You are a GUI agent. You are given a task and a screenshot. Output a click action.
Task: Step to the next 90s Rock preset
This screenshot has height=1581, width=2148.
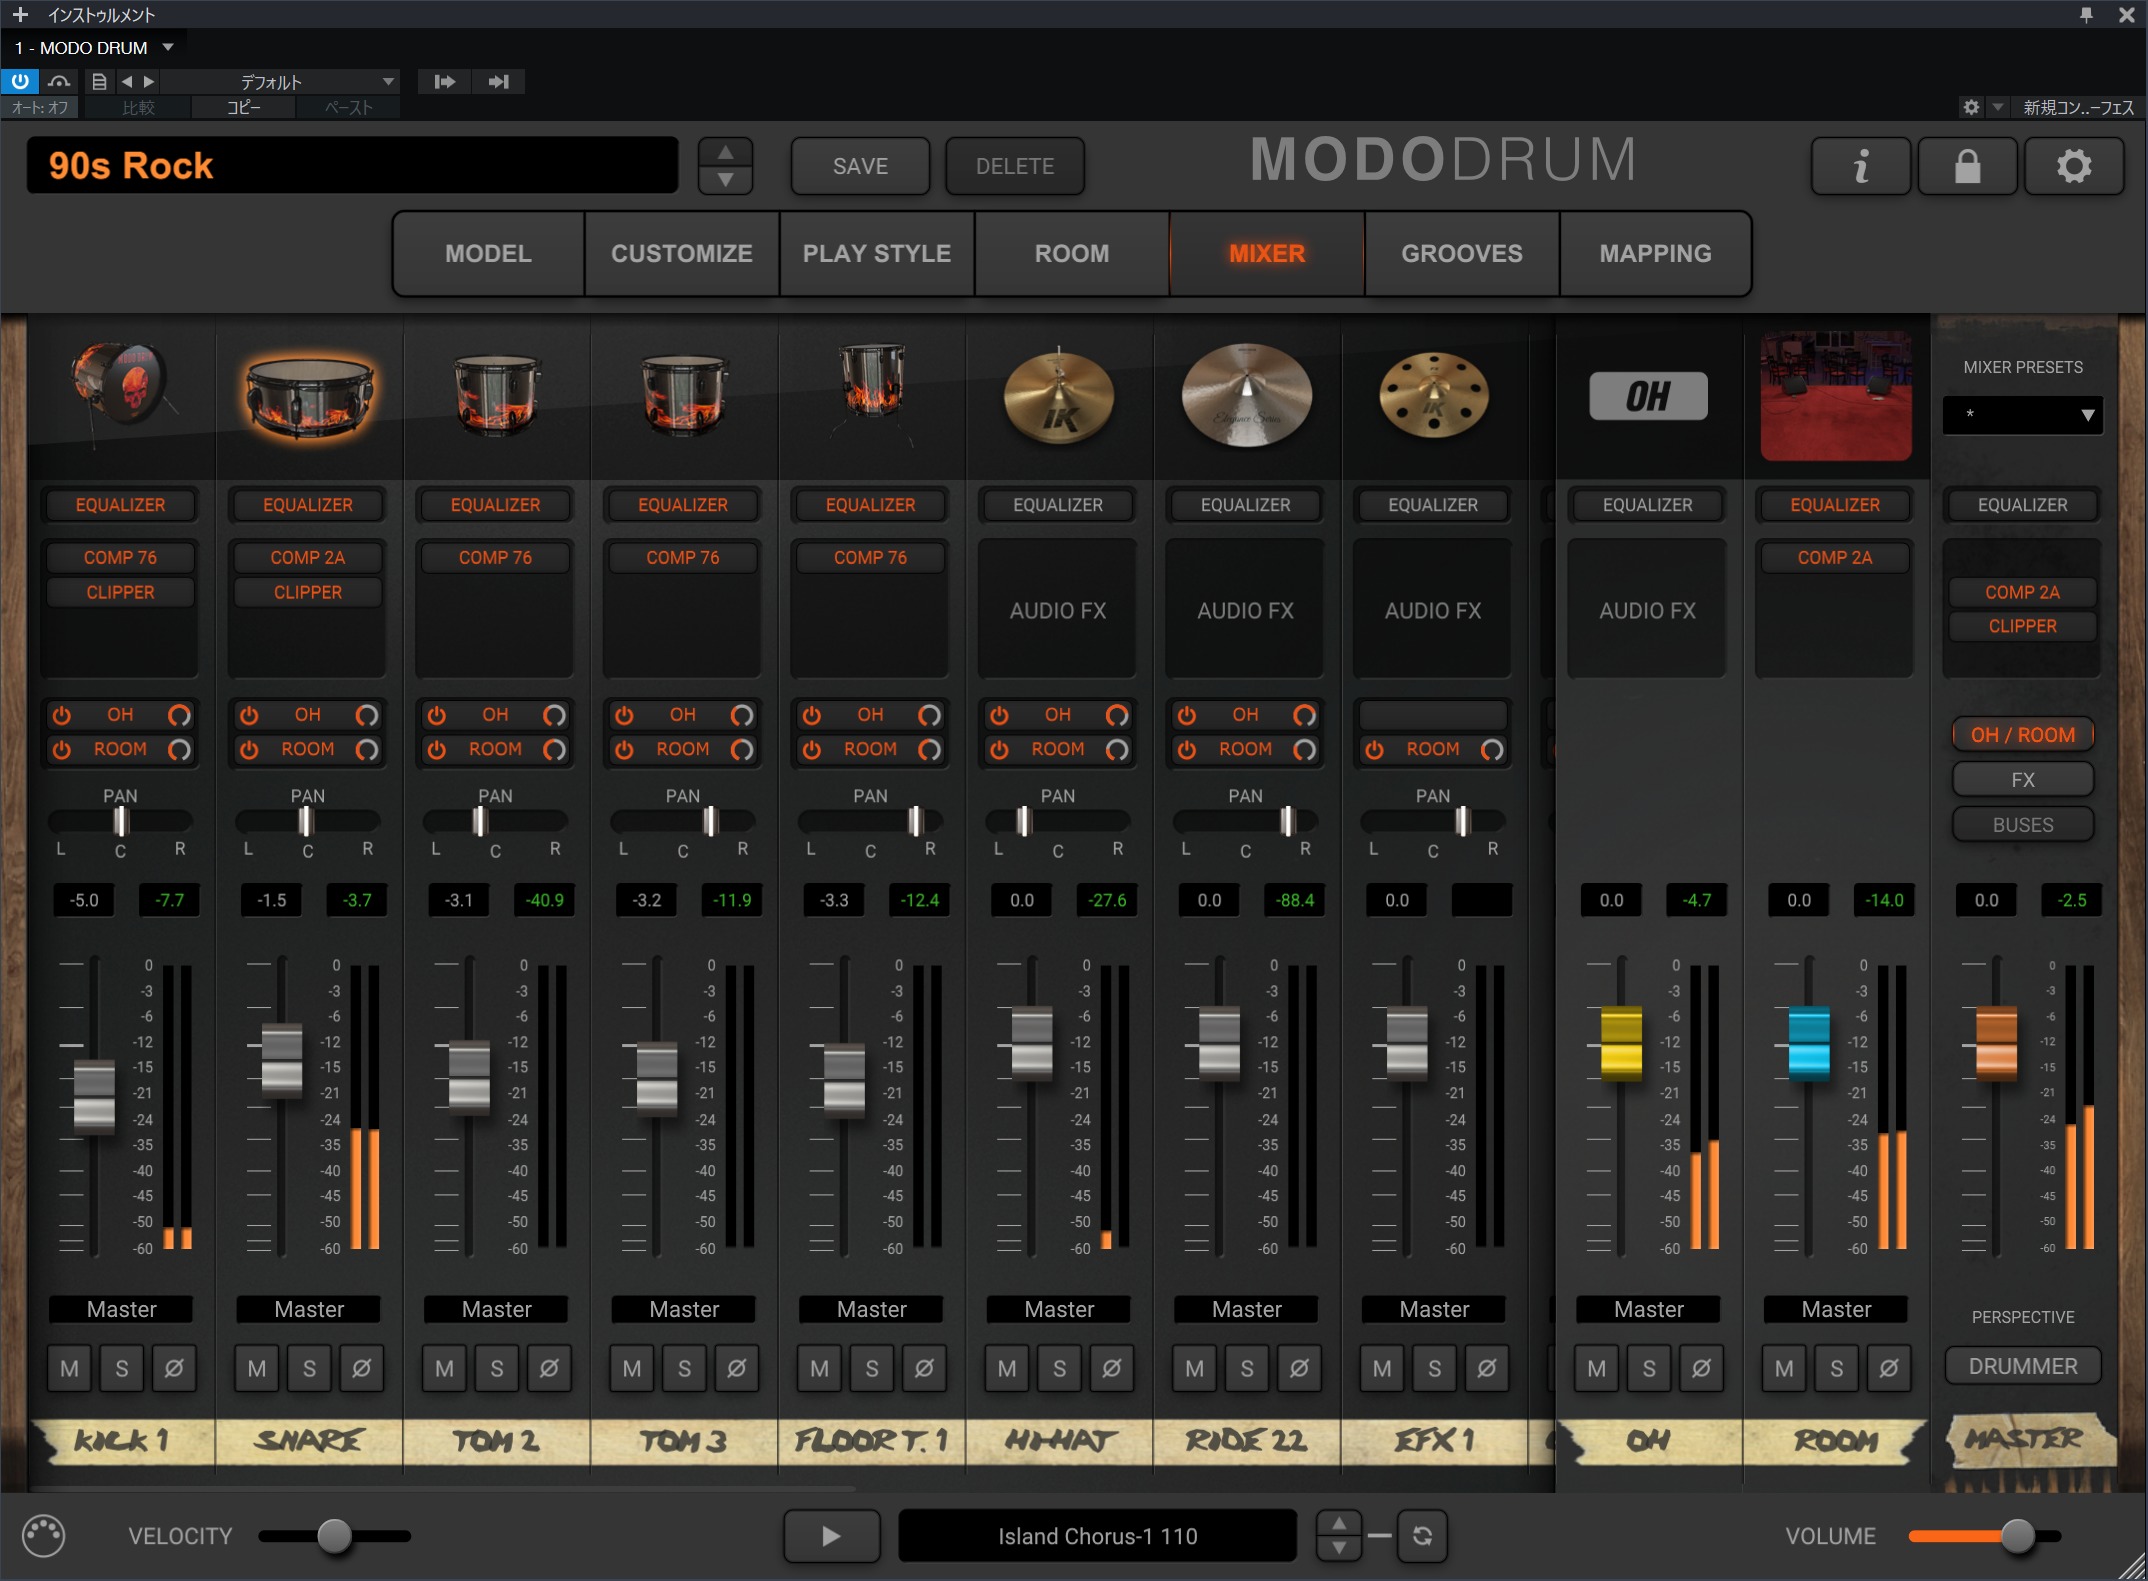click(726, 180)
